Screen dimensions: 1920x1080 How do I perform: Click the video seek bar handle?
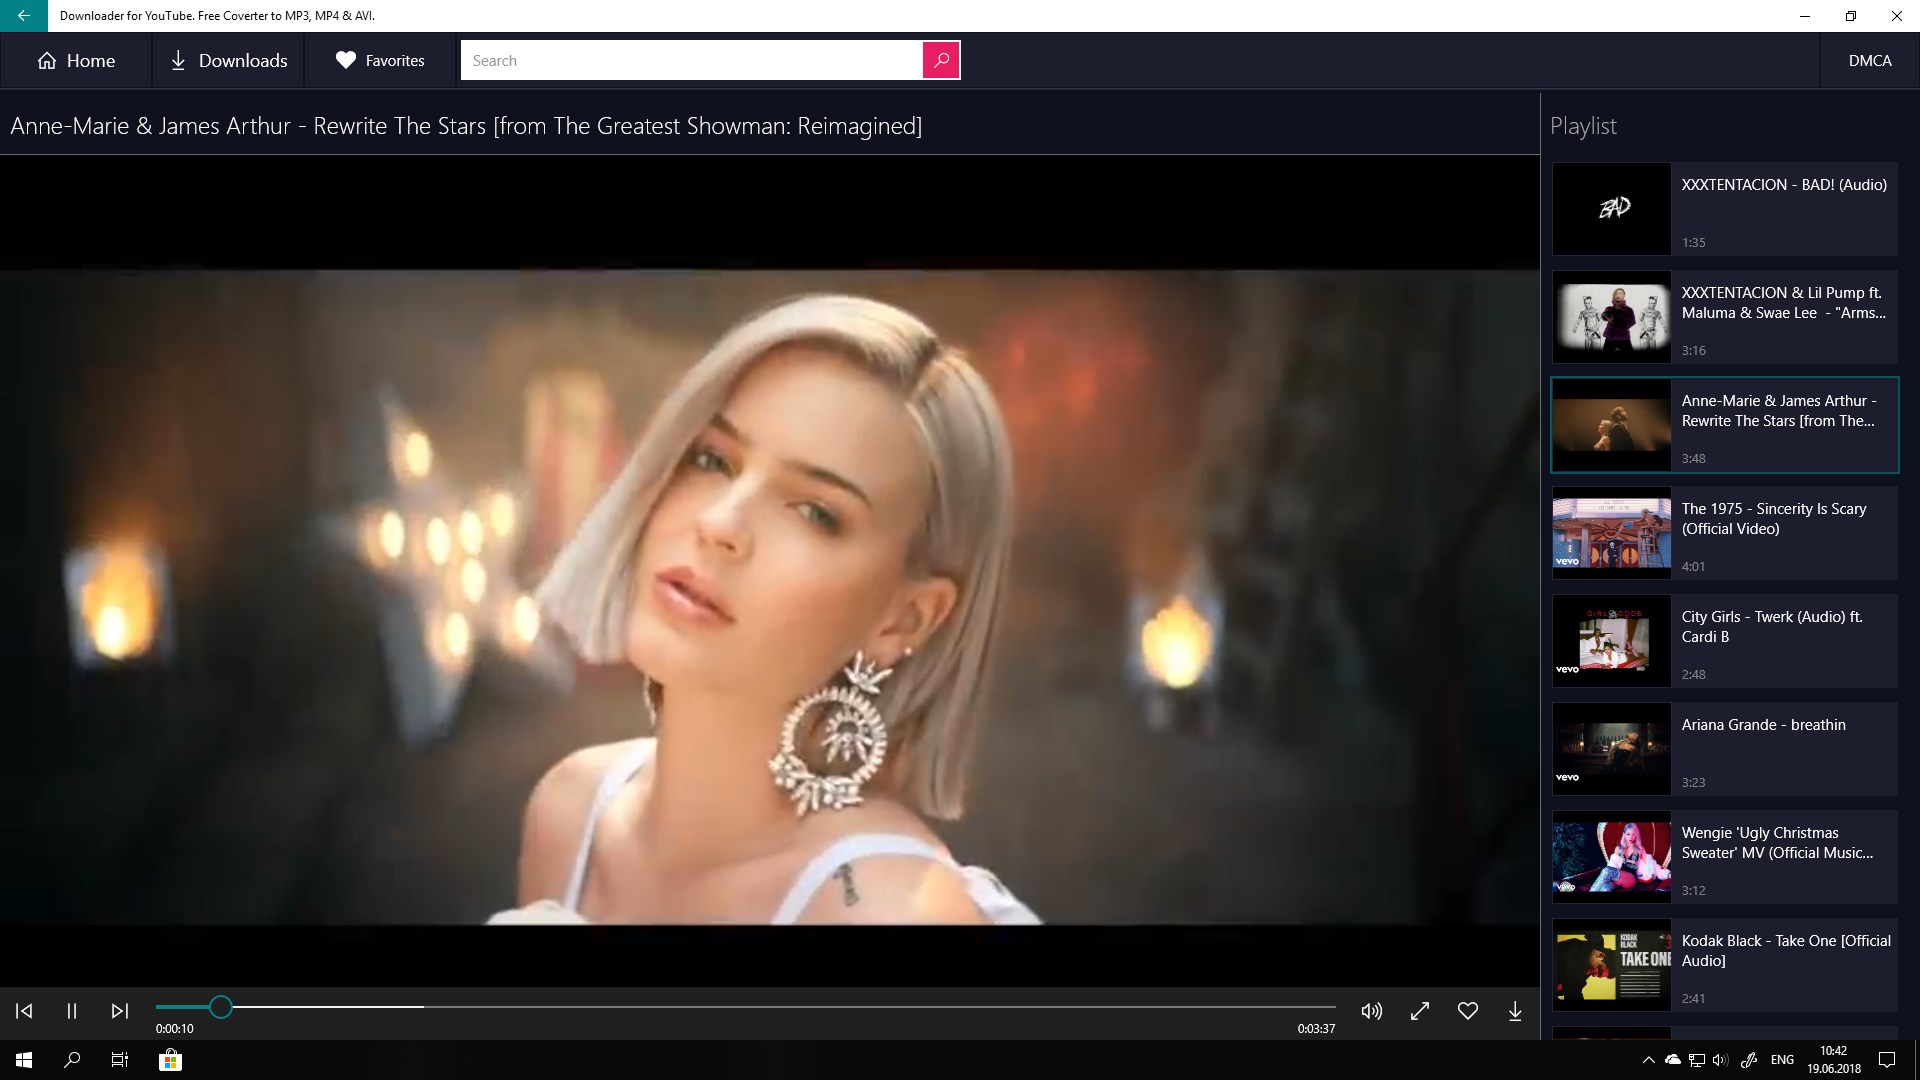pyautogui.click(x=221, y=1007)
